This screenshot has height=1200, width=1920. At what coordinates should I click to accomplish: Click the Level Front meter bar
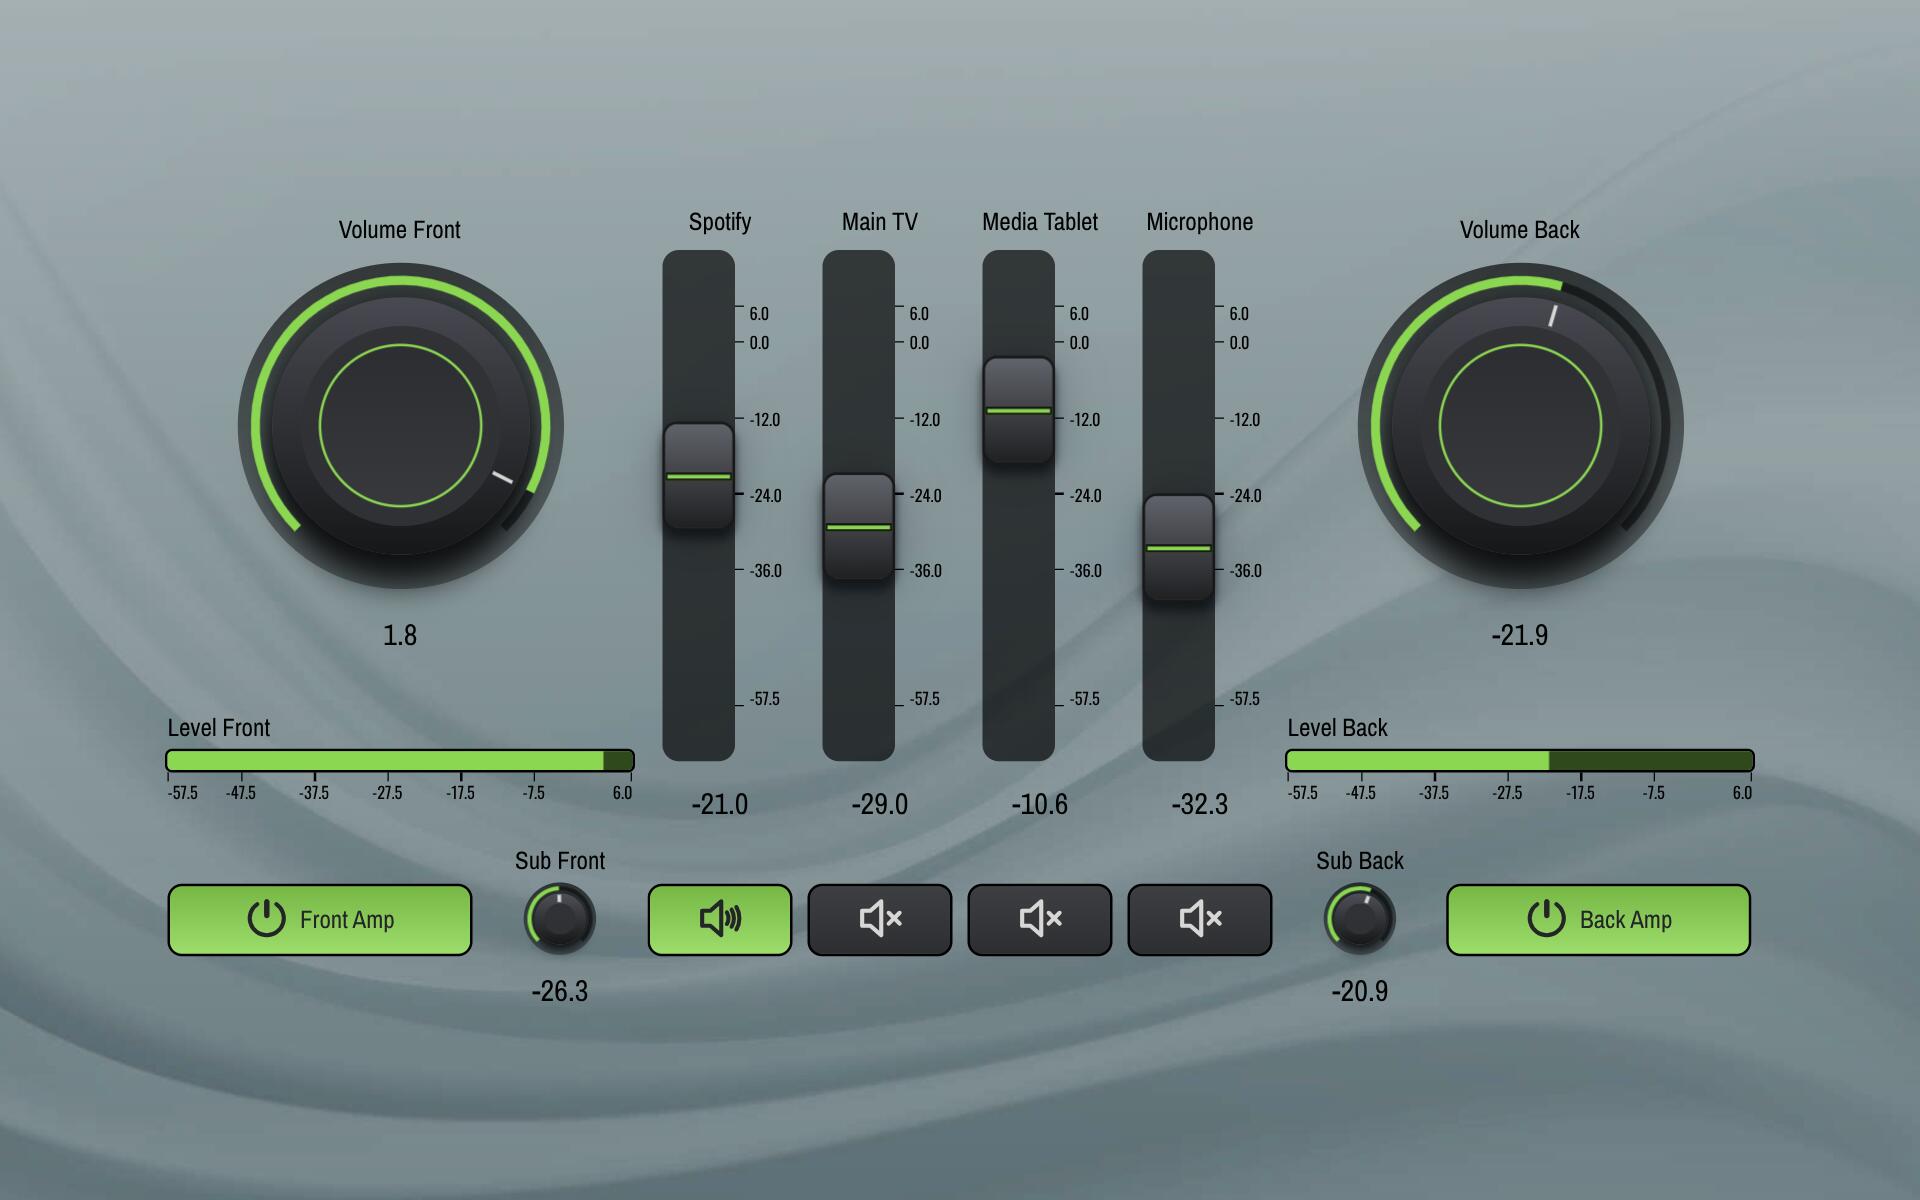pyautogui.click(x=400, y=761)
